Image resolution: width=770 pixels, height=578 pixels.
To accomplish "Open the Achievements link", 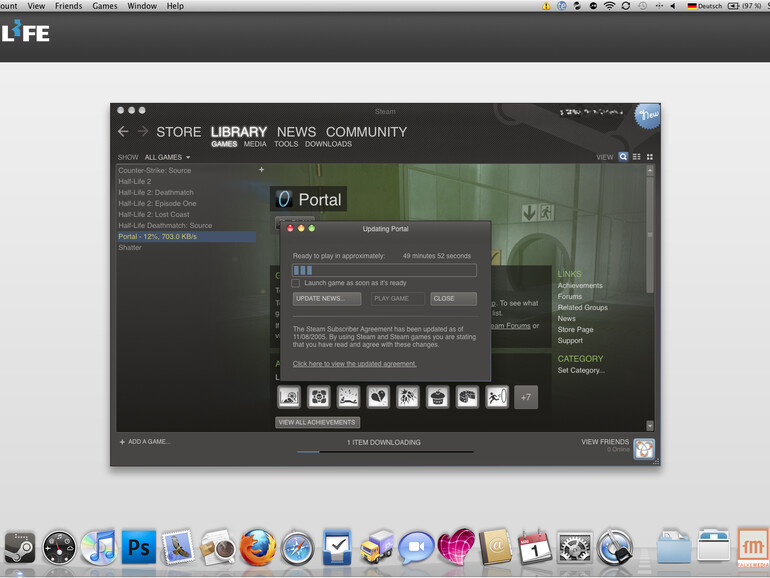I will (x=580, y=285).
